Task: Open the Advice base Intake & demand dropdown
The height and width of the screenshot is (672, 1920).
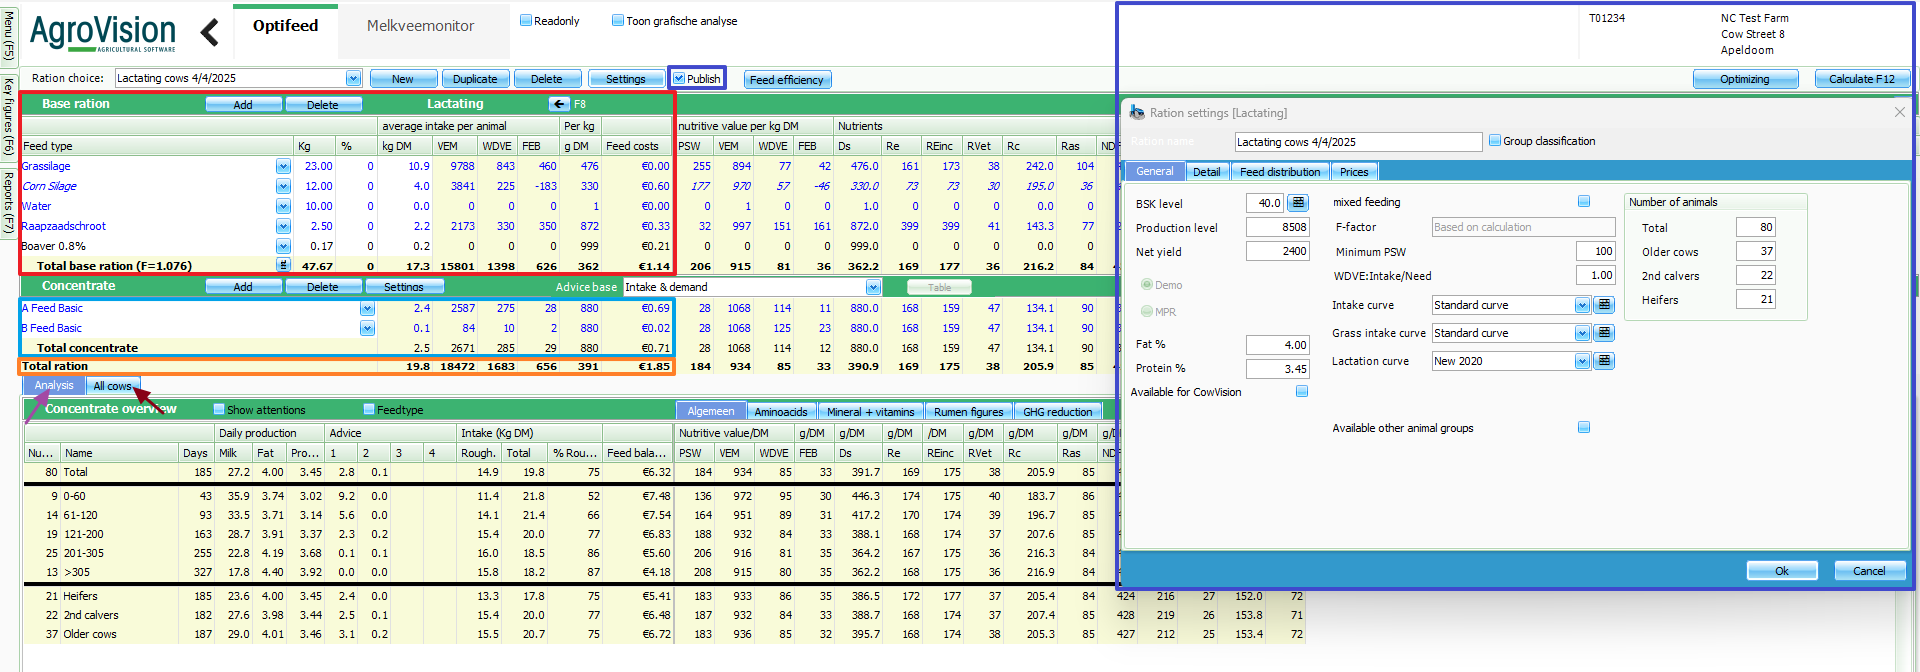Action: click(x=873, y=287)
